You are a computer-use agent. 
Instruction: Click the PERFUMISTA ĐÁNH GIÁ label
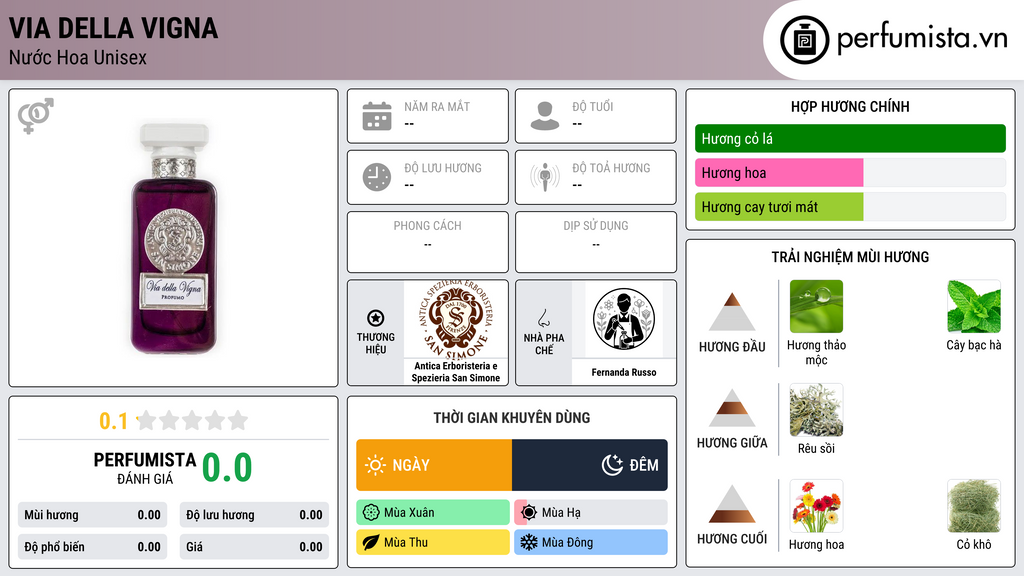coord(145,468)
